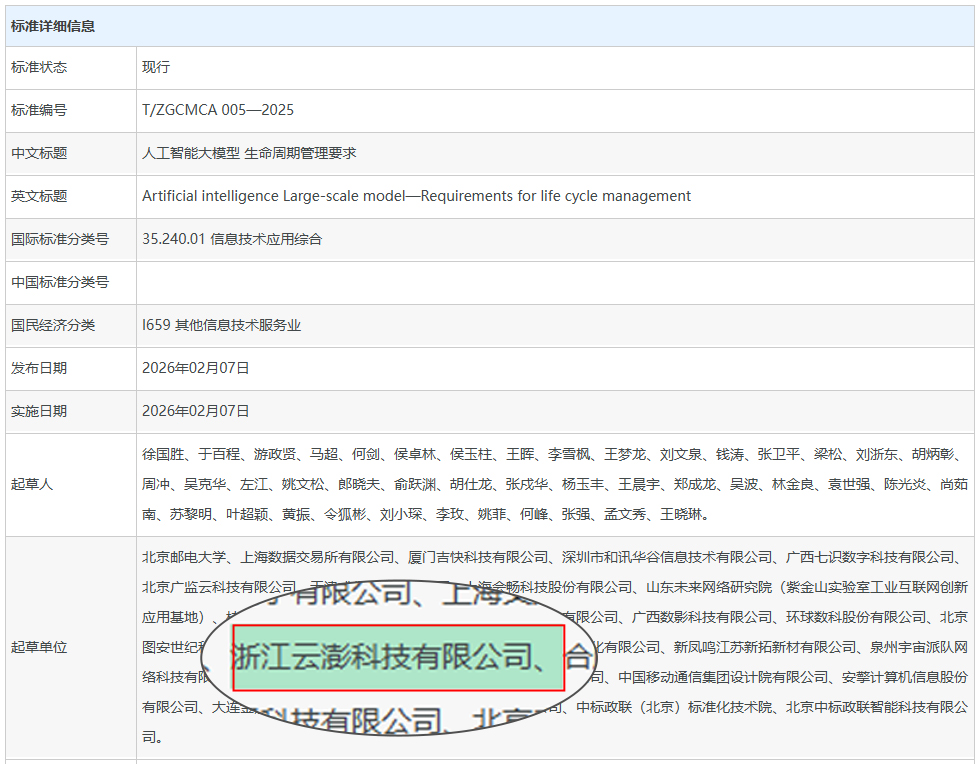Click the date next to 发布日期

(x=196, y=368)
